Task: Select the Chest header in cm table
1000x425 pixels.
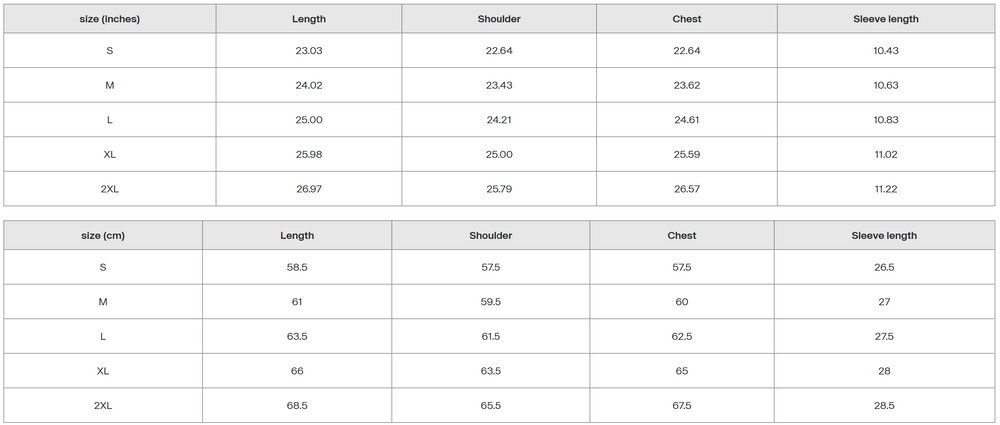Action: click(x=682, y=236)
